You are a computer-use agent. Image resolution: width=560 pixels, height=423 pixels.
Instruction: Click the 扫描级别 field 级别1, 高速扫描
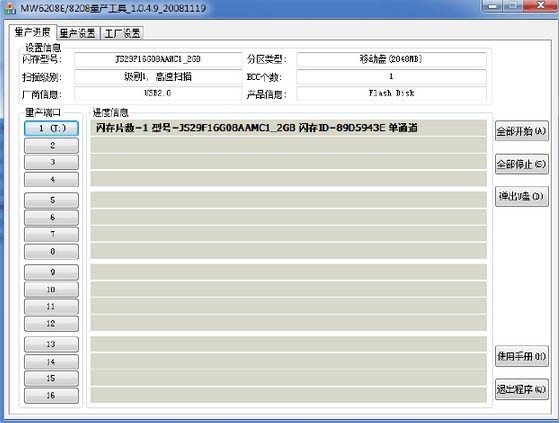(158, 76)
